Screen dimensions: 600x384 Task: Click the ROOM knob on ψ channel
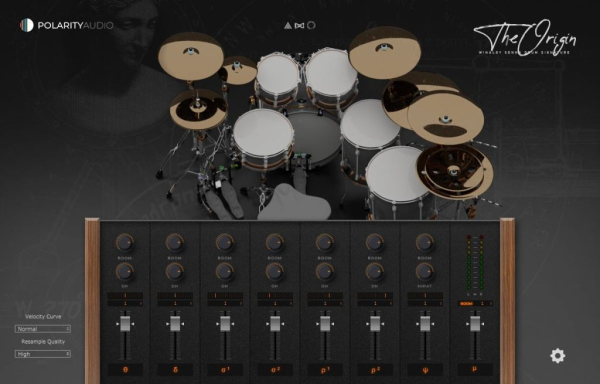425,242
